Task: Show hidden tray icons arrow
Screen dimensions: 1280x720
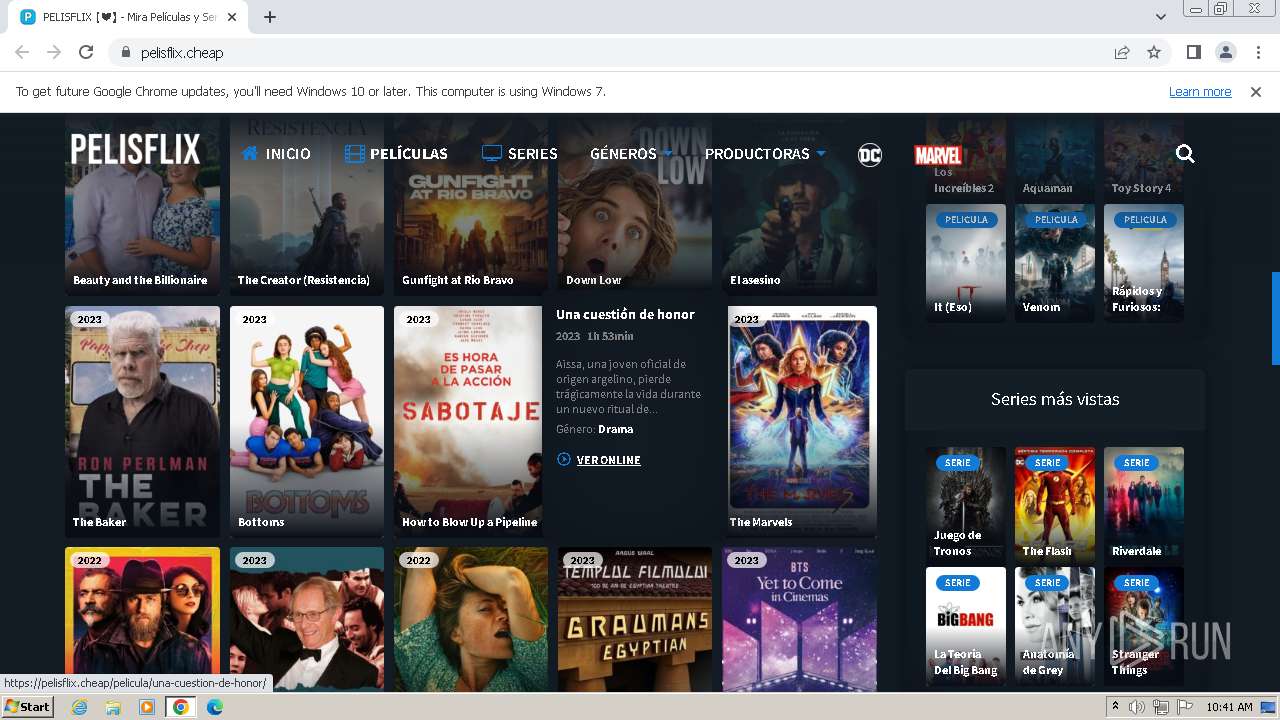Action: [1115, 707]
